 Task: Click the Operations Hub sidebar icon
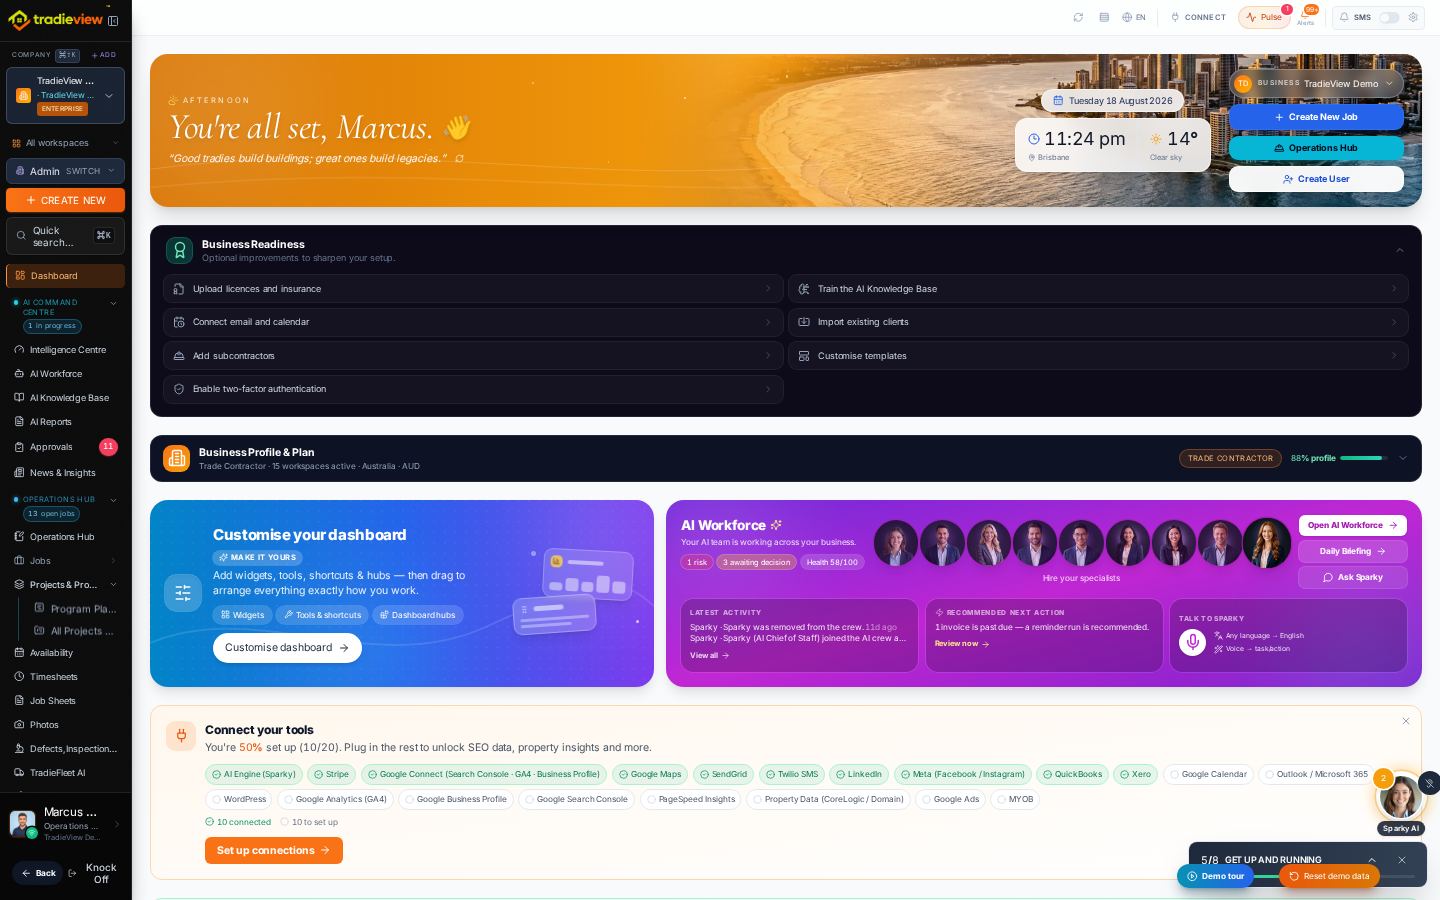[19, 537]
